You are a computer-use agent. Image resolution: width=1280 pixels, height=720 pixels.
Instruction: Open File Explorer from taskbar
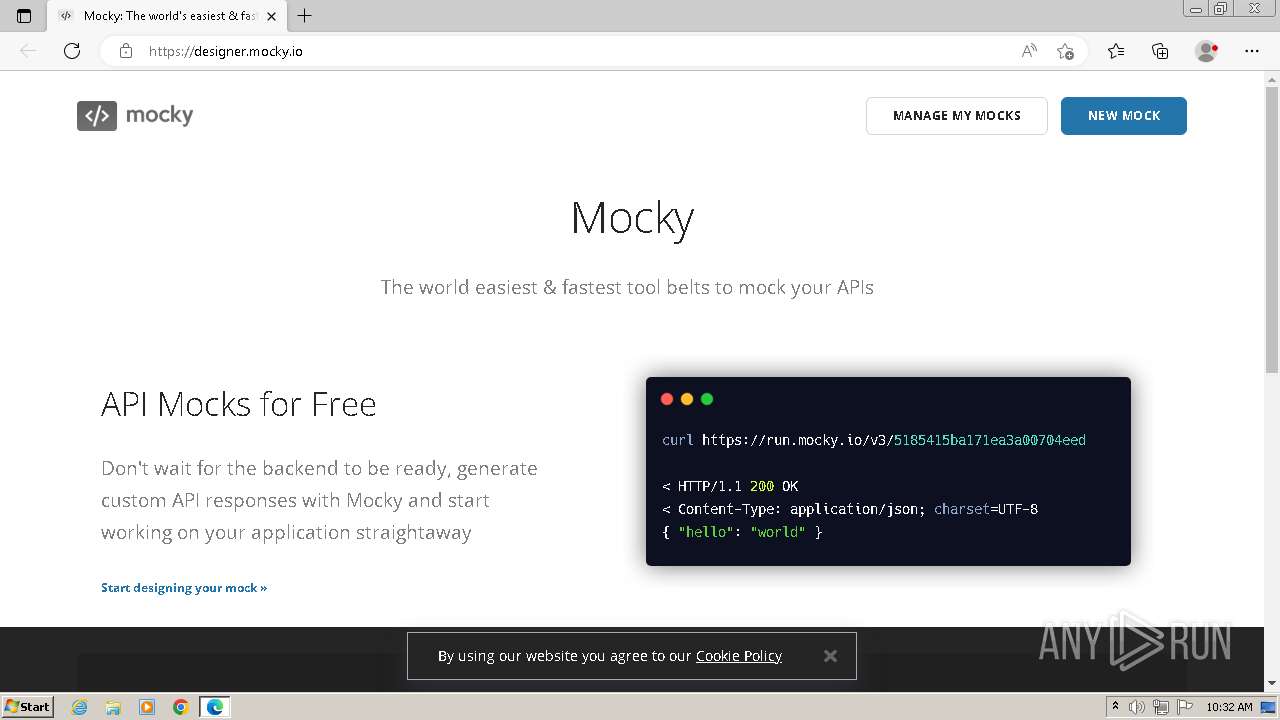pyautogui.click(x=113, y=707)
